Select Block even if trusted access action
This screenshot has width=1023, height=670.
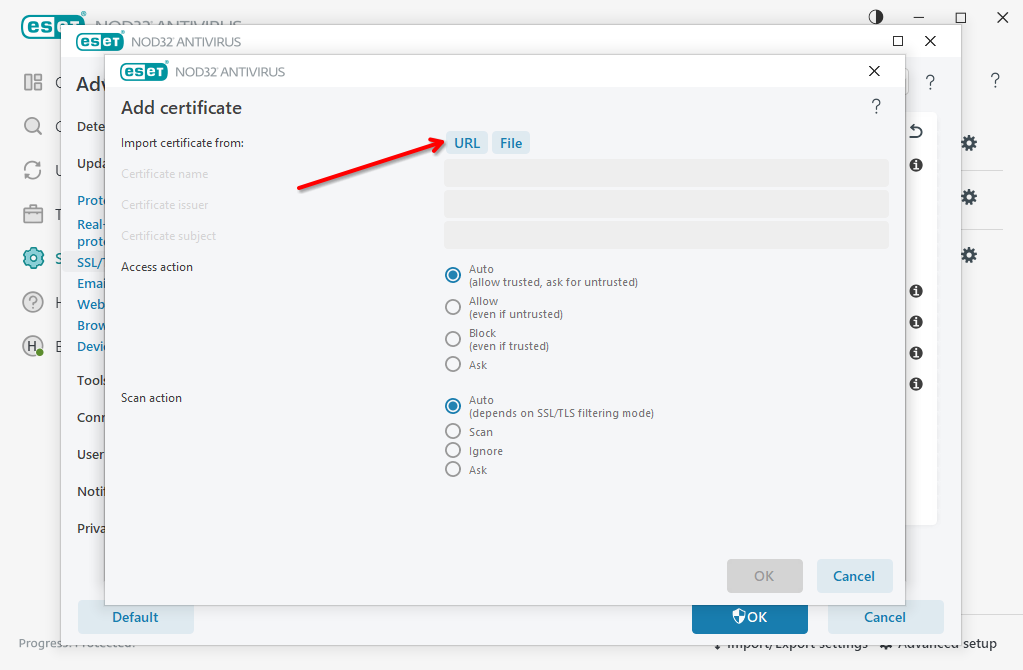pyautogui.click(x=453, y=339)
